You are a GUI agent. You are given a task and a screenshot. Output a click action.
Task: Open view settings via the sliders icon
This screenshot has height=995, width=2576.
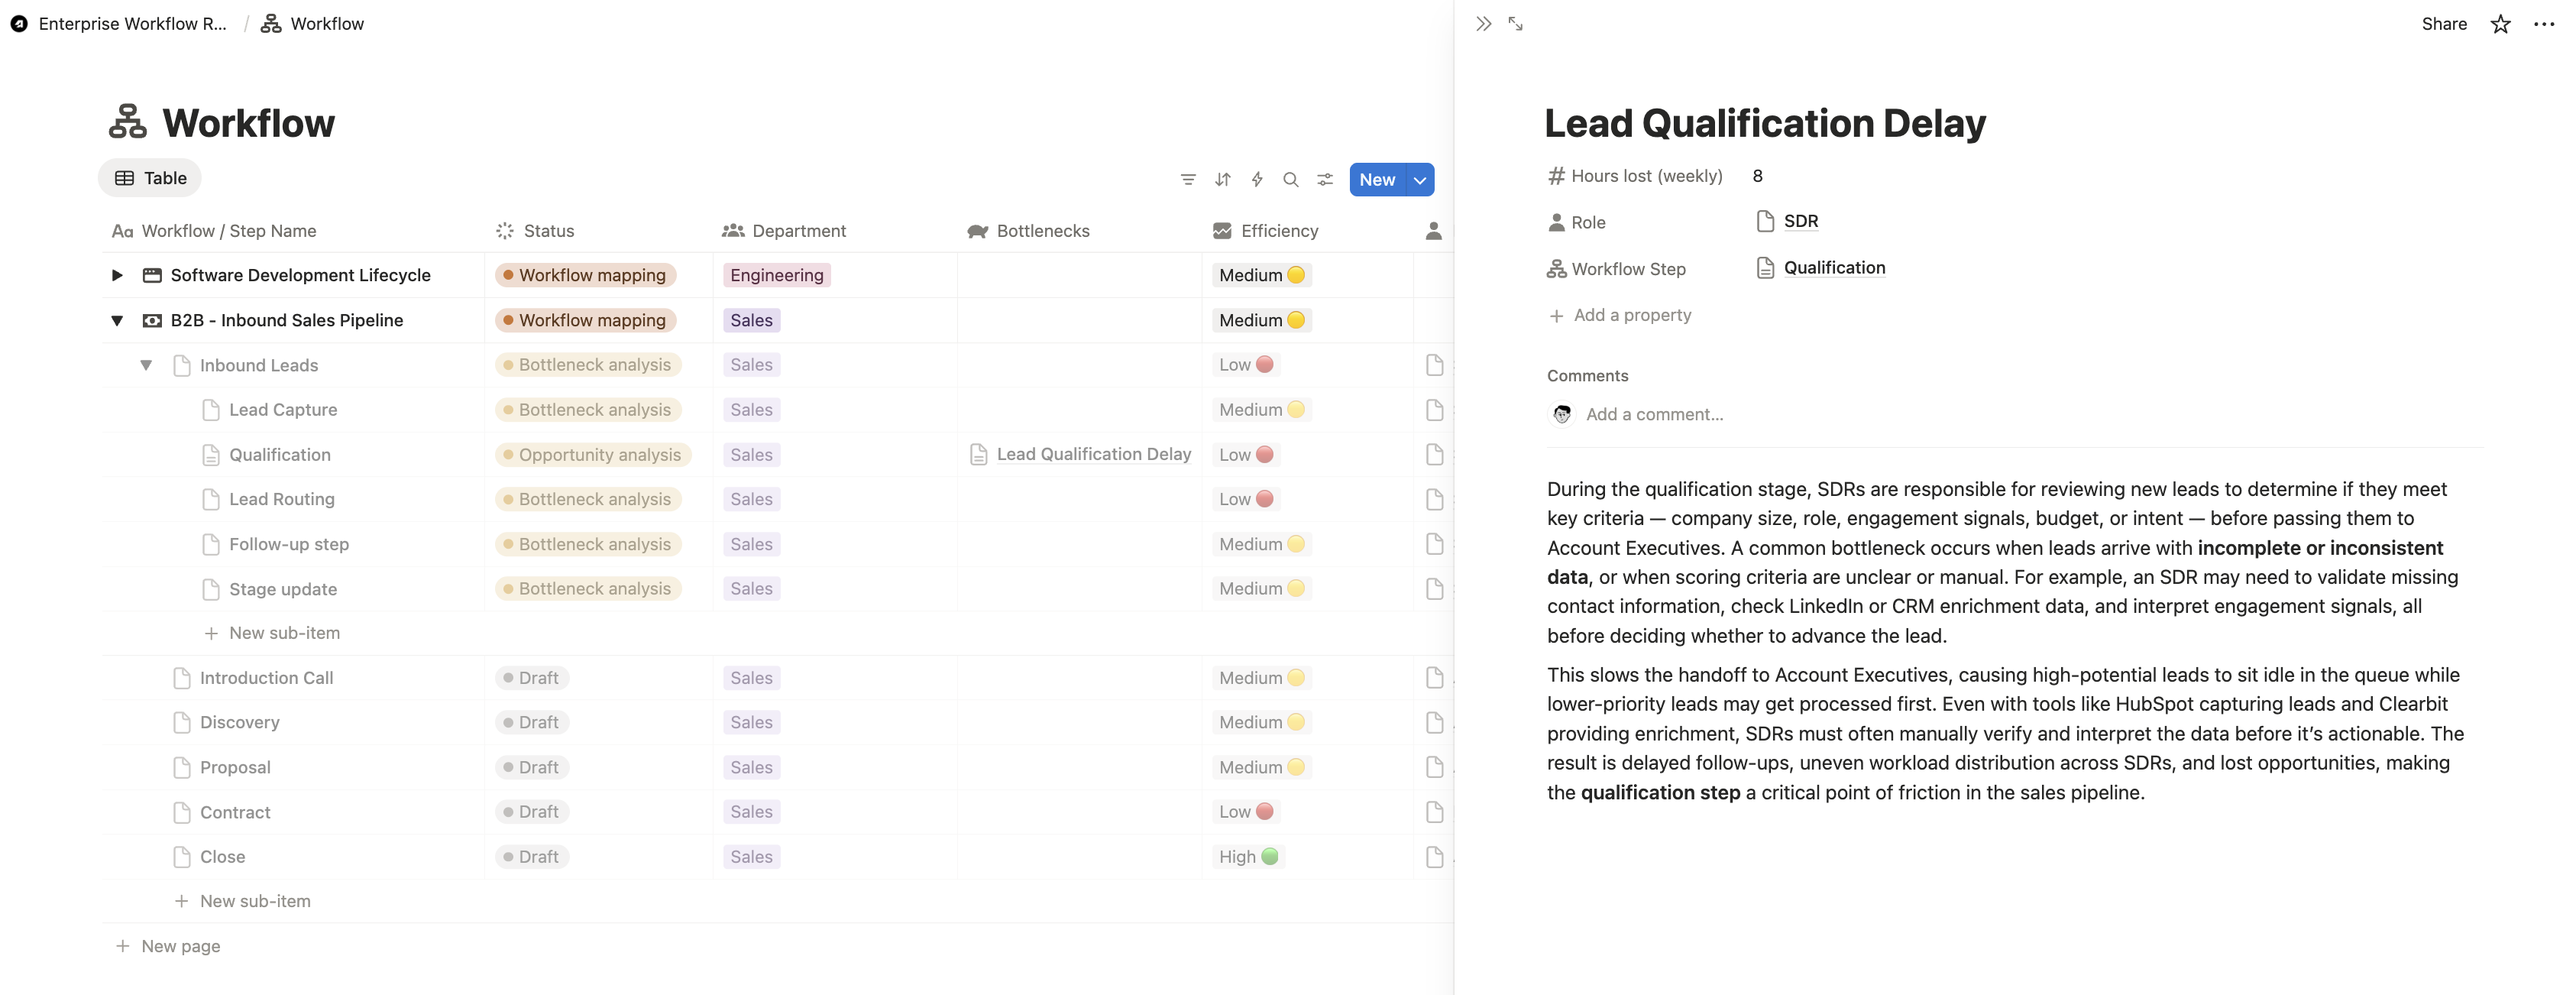tap(1325, 179)
